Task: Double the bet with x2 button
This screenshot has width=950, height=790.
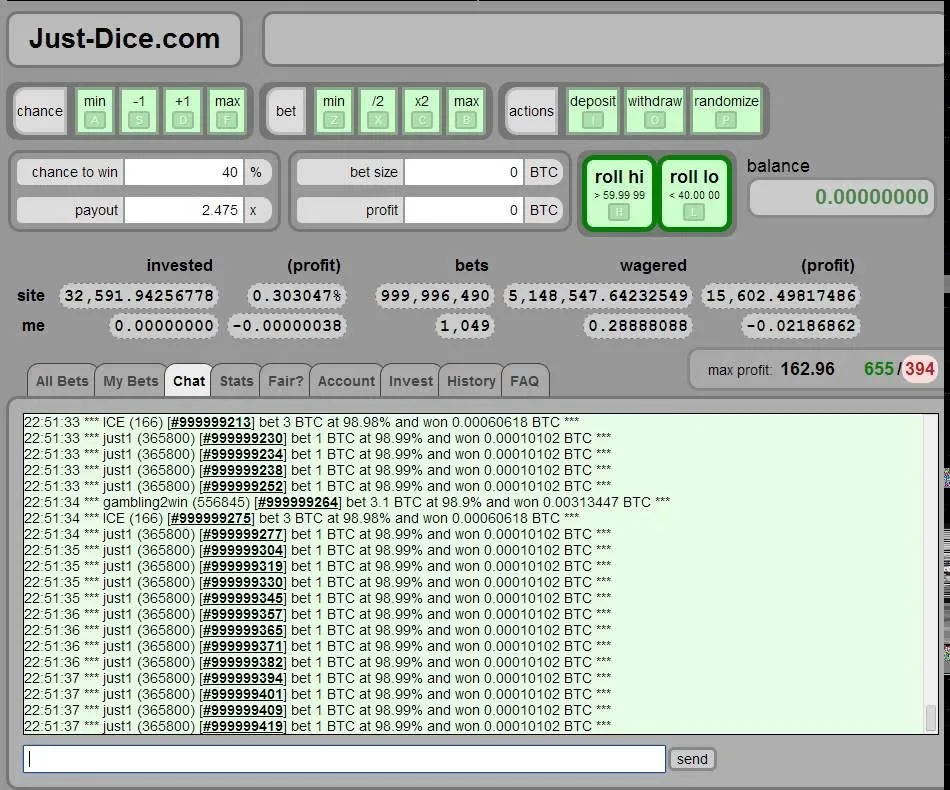Action: (422, 110)
